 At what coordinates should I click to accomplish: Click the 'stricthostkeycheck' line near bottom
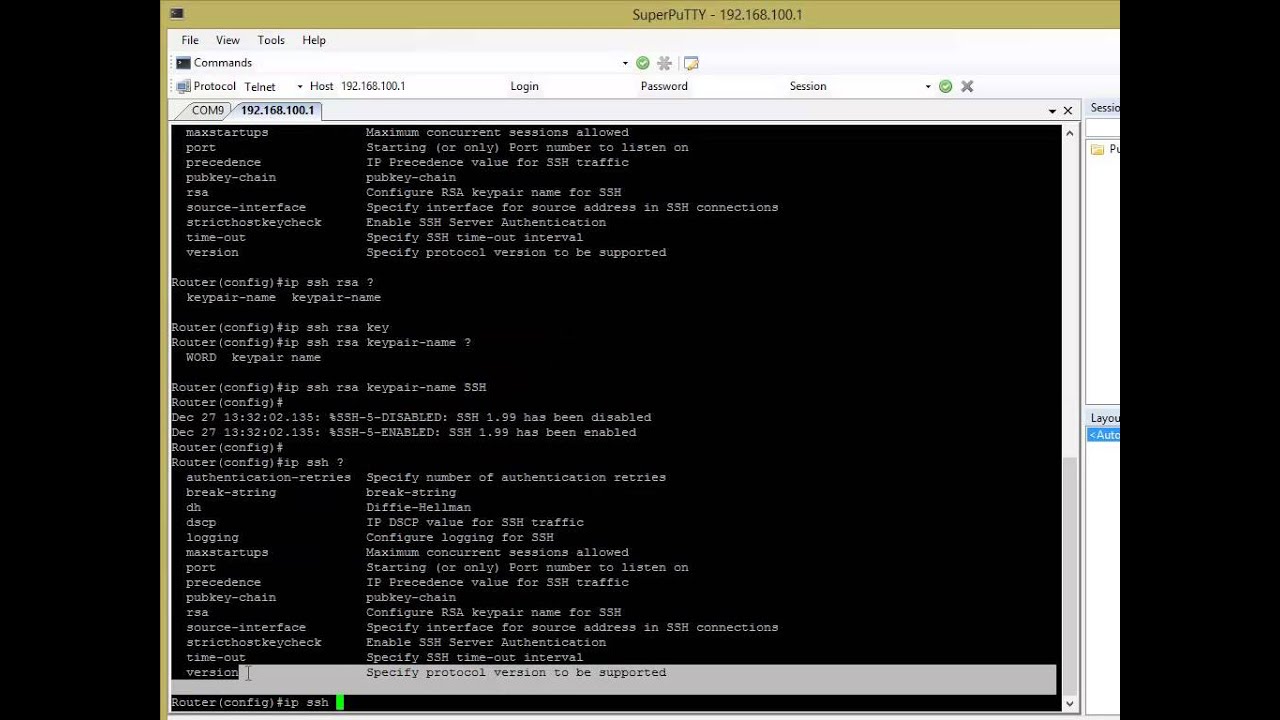pos(396,642)
